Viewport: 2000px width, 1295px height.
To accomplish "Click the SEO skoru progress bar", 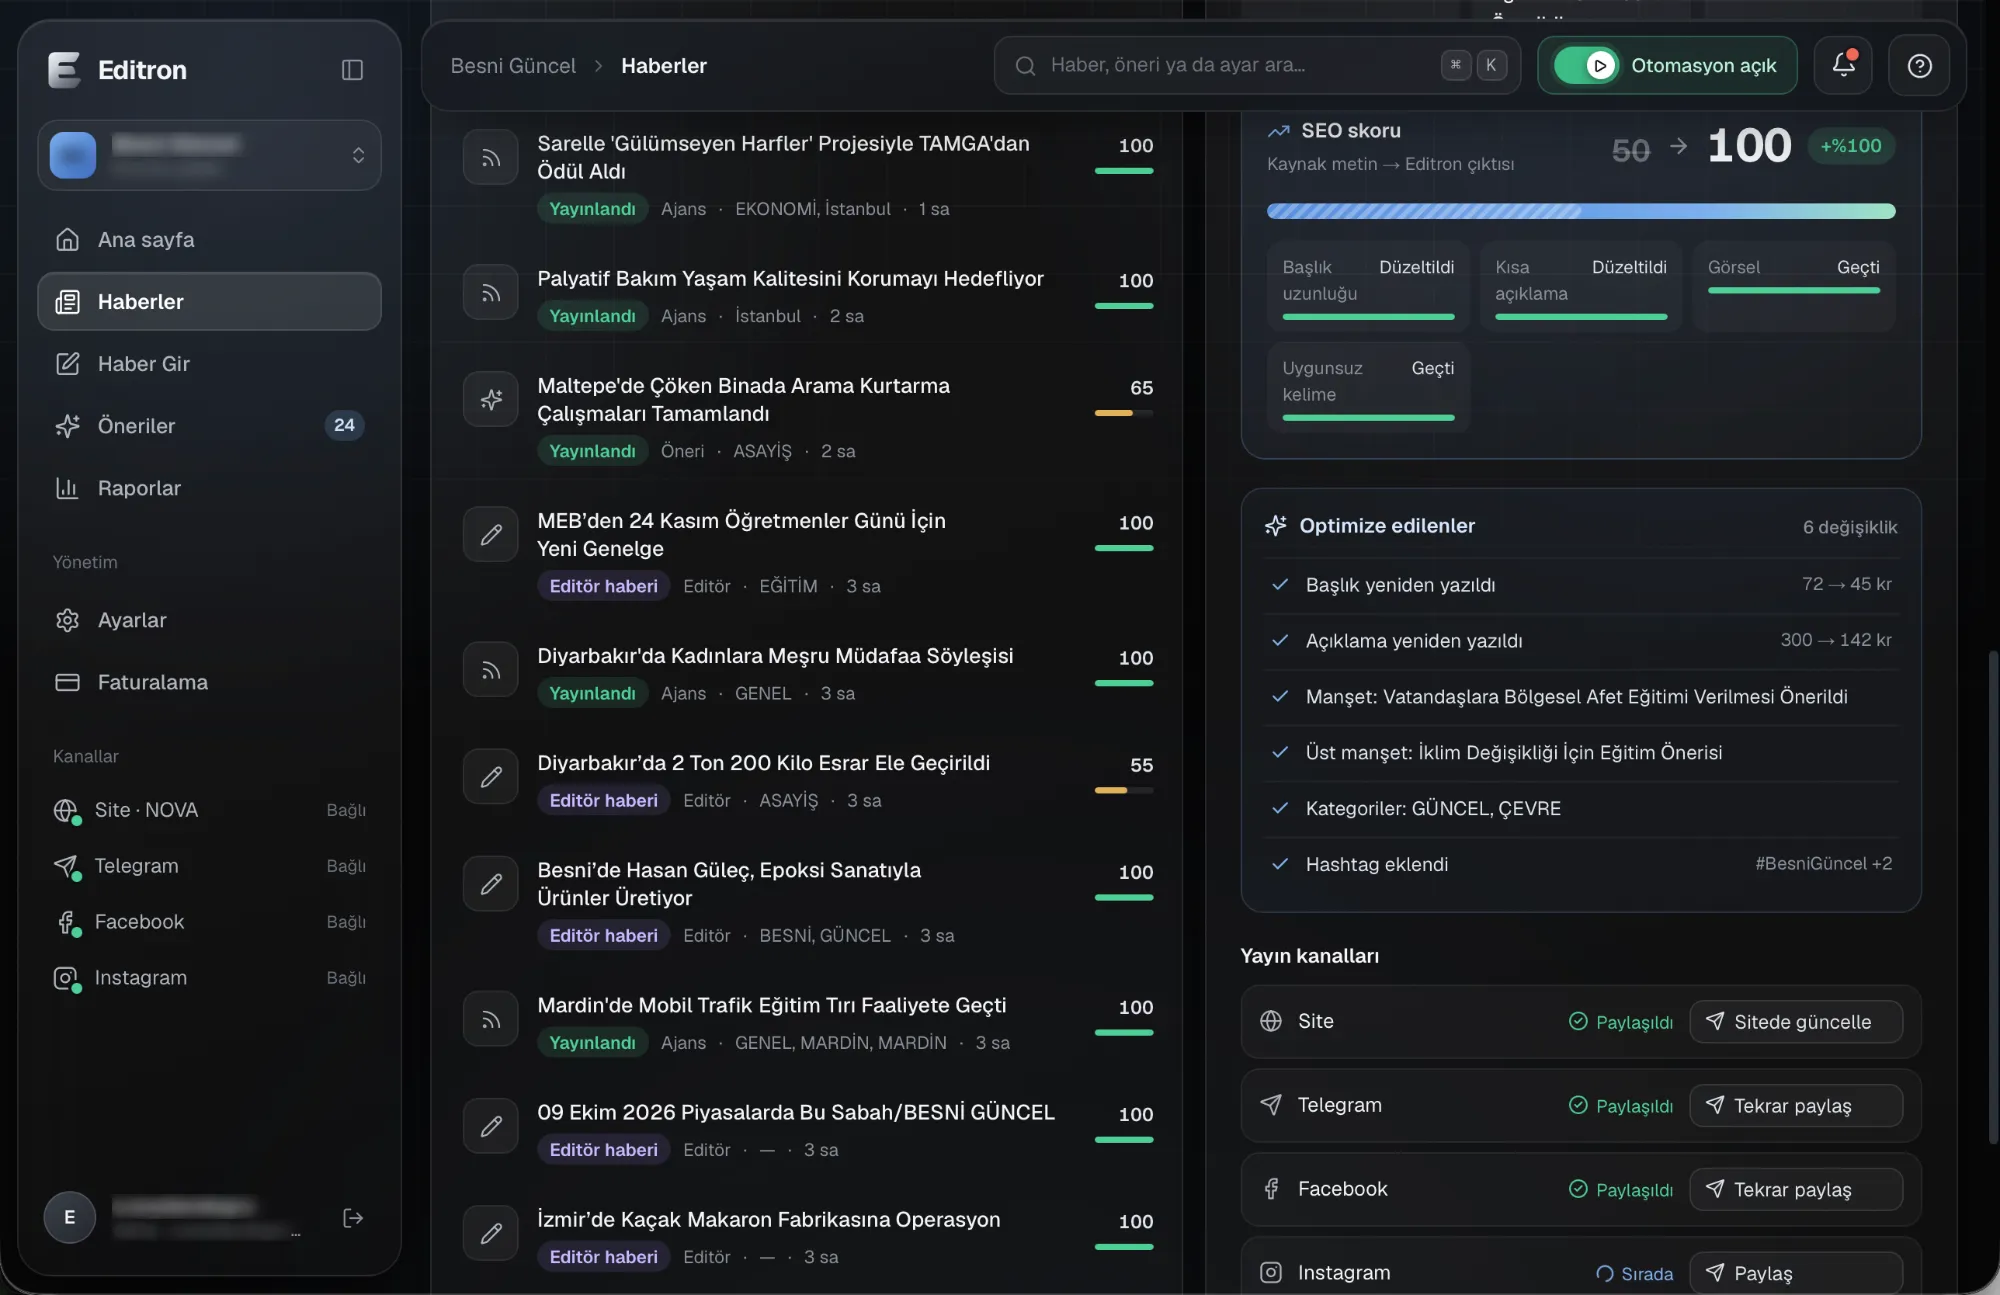I will click(x=1581, y=211).
